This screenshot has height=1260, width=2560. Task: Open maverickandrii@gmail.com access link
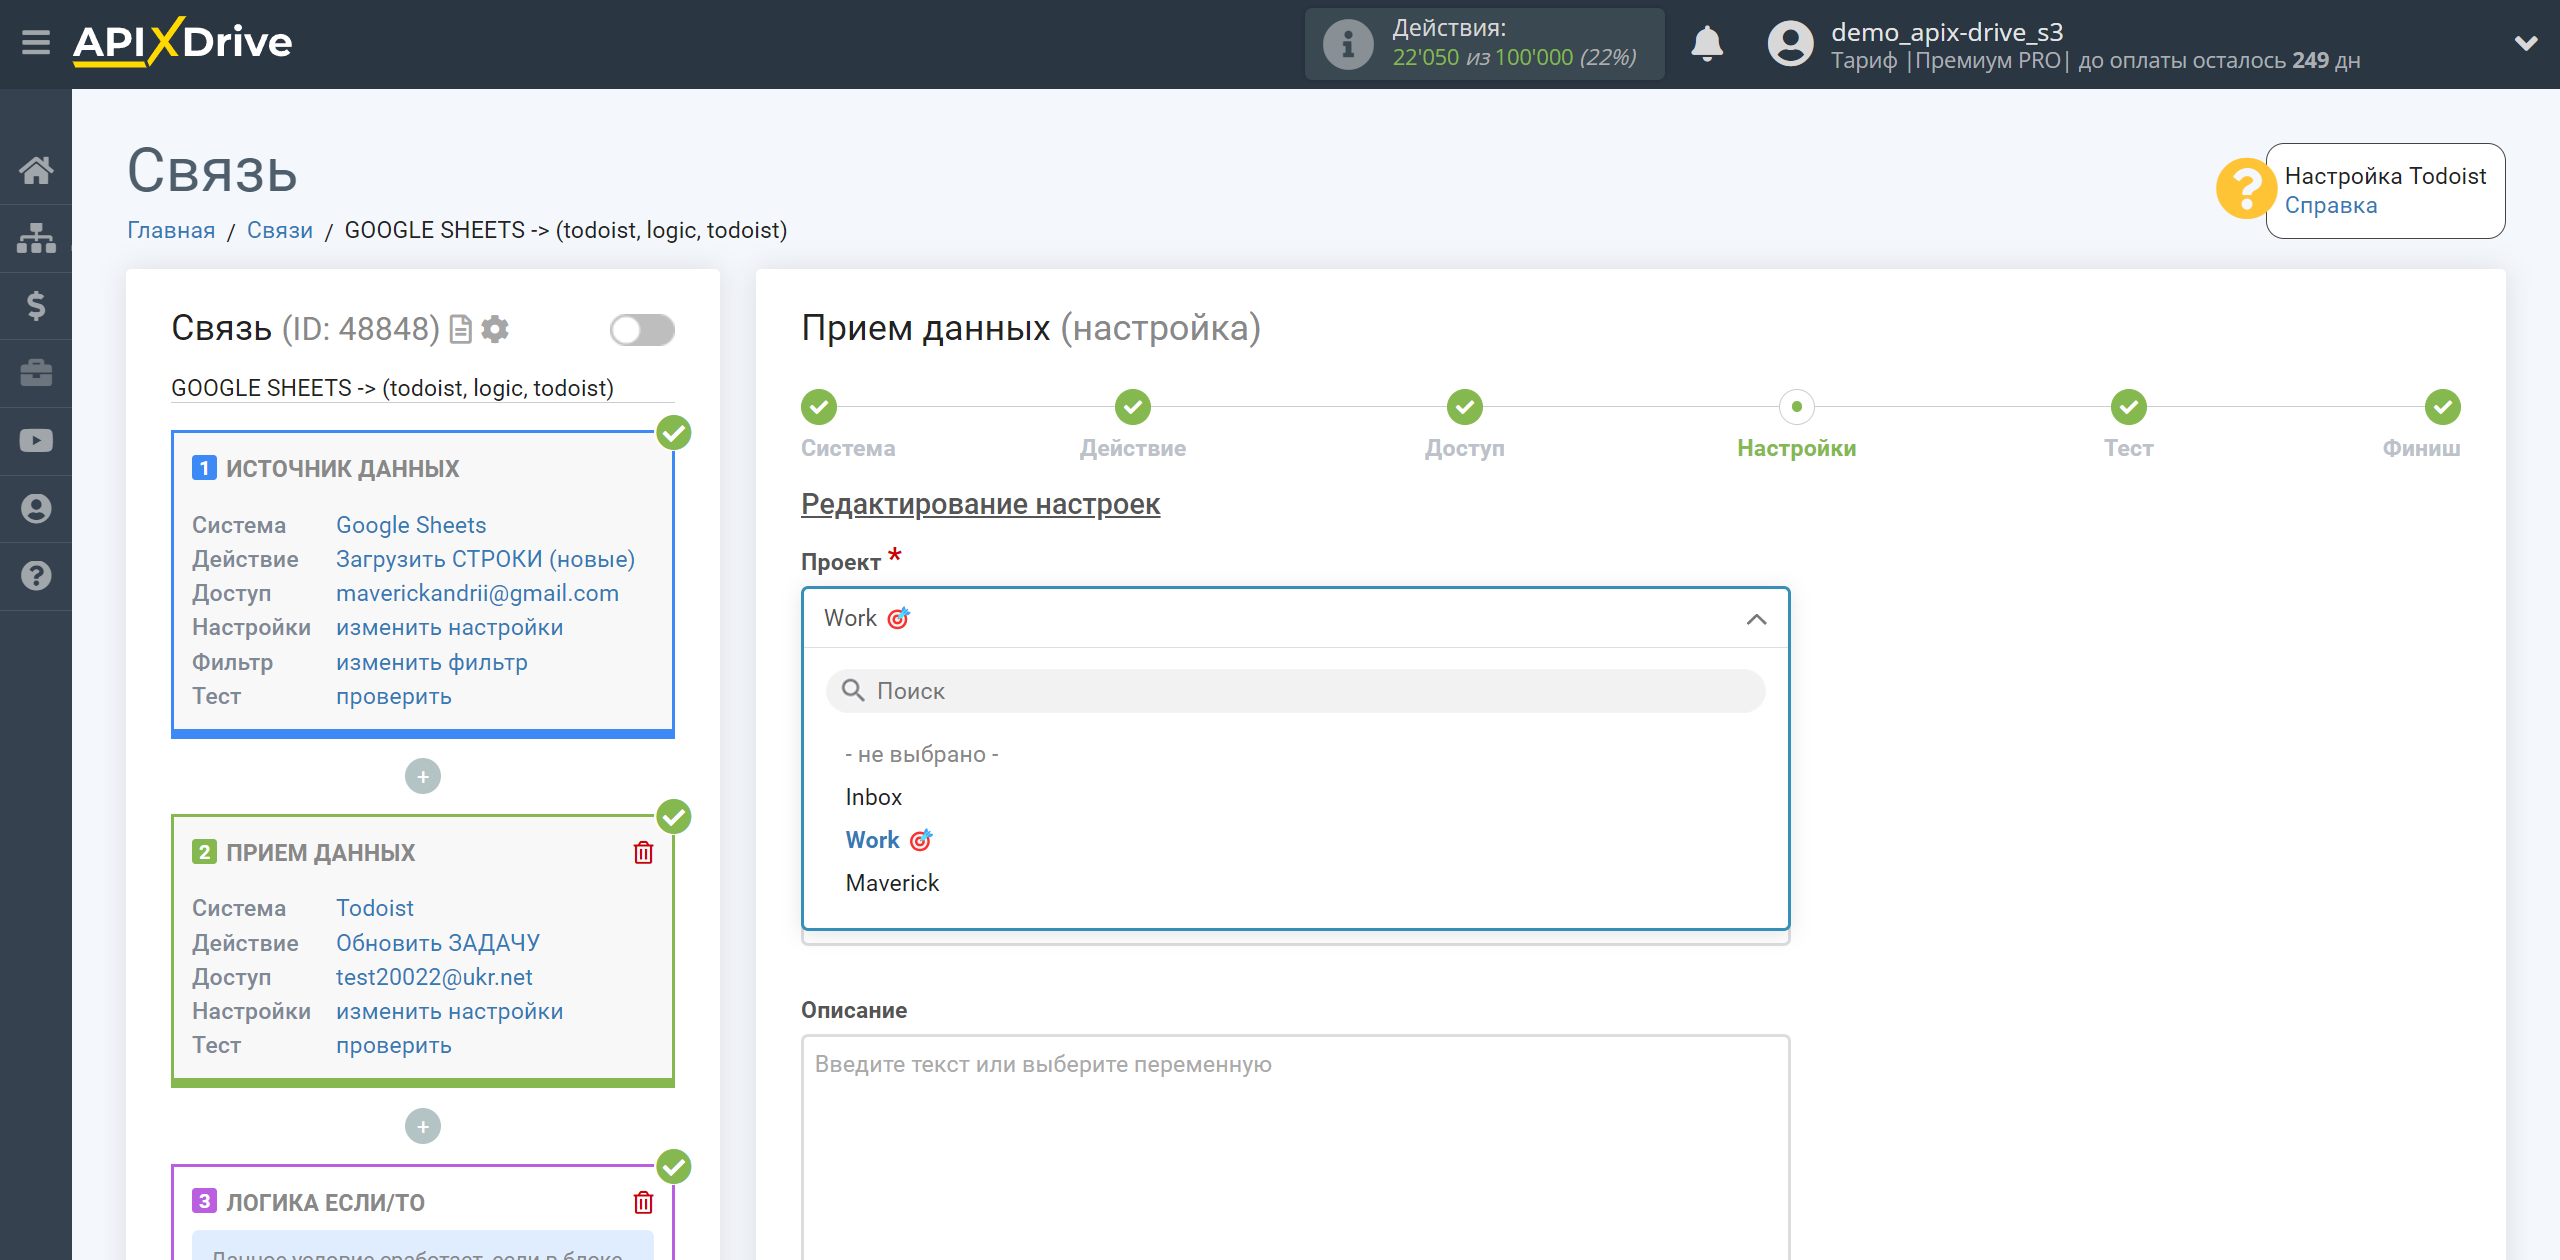477,593
